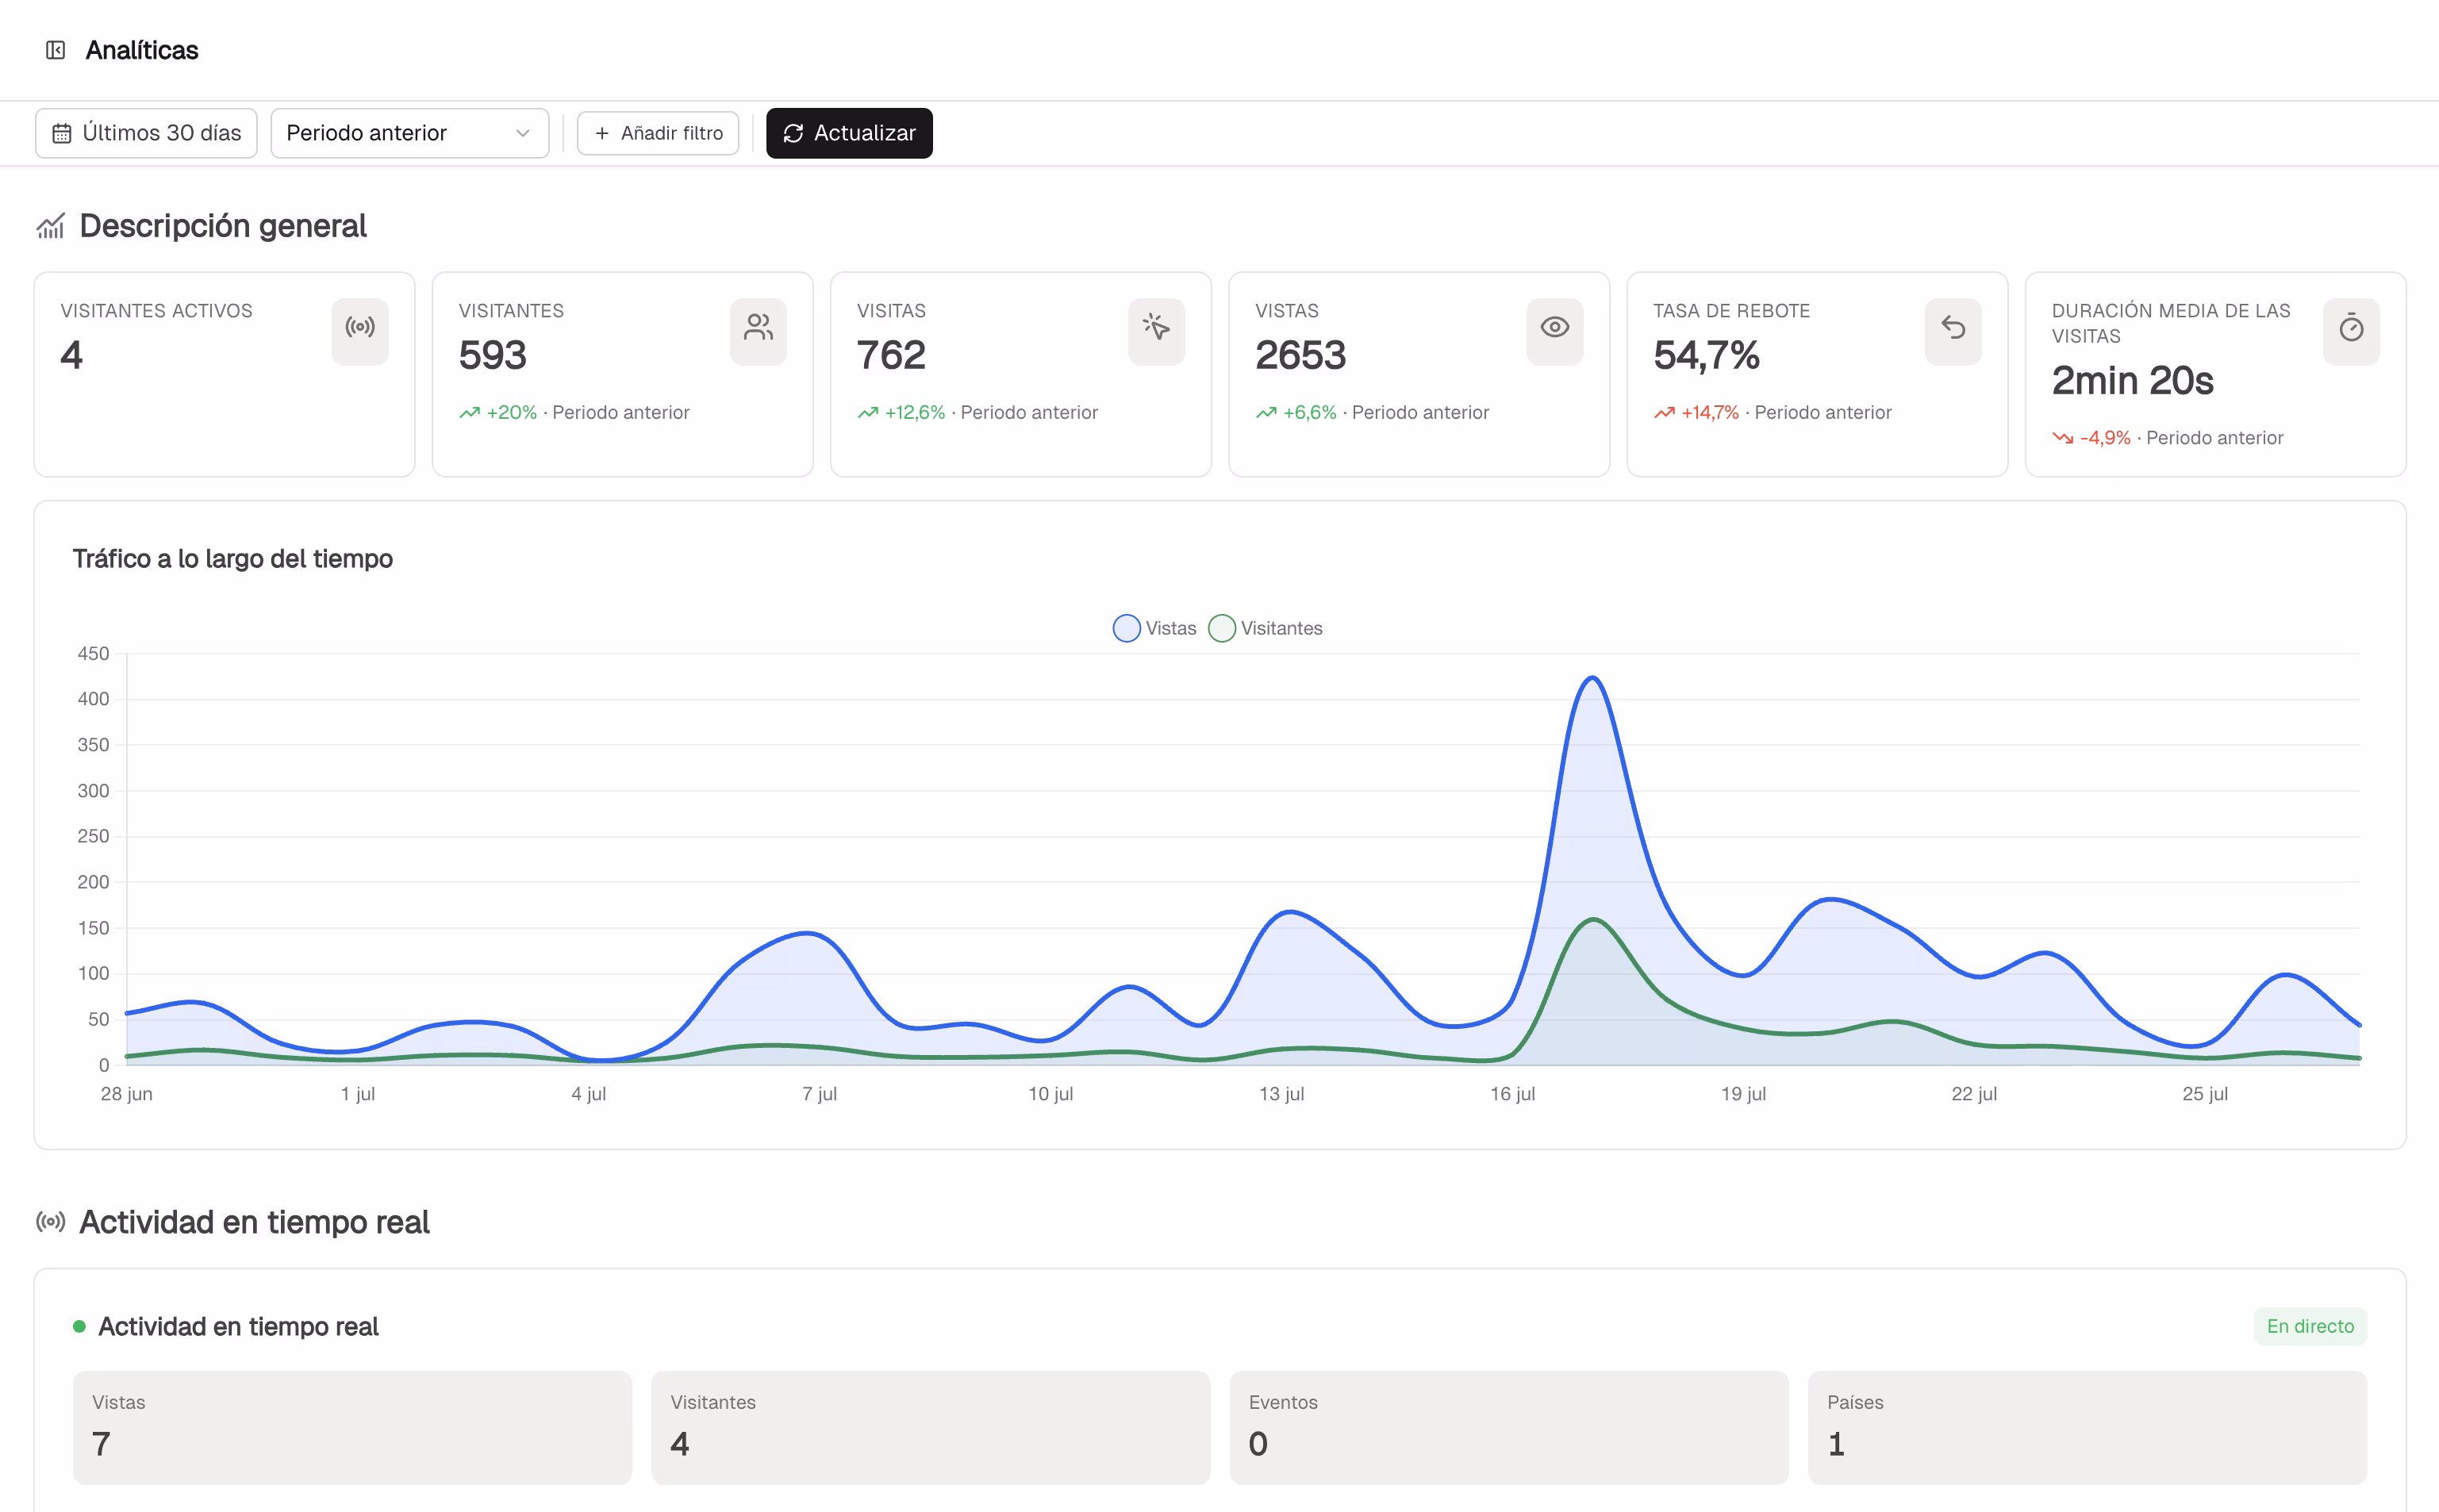Toggle the Visitantes series in chart legend
Viewport: 2439px width, 1512px height.
tap(1265, 628)
